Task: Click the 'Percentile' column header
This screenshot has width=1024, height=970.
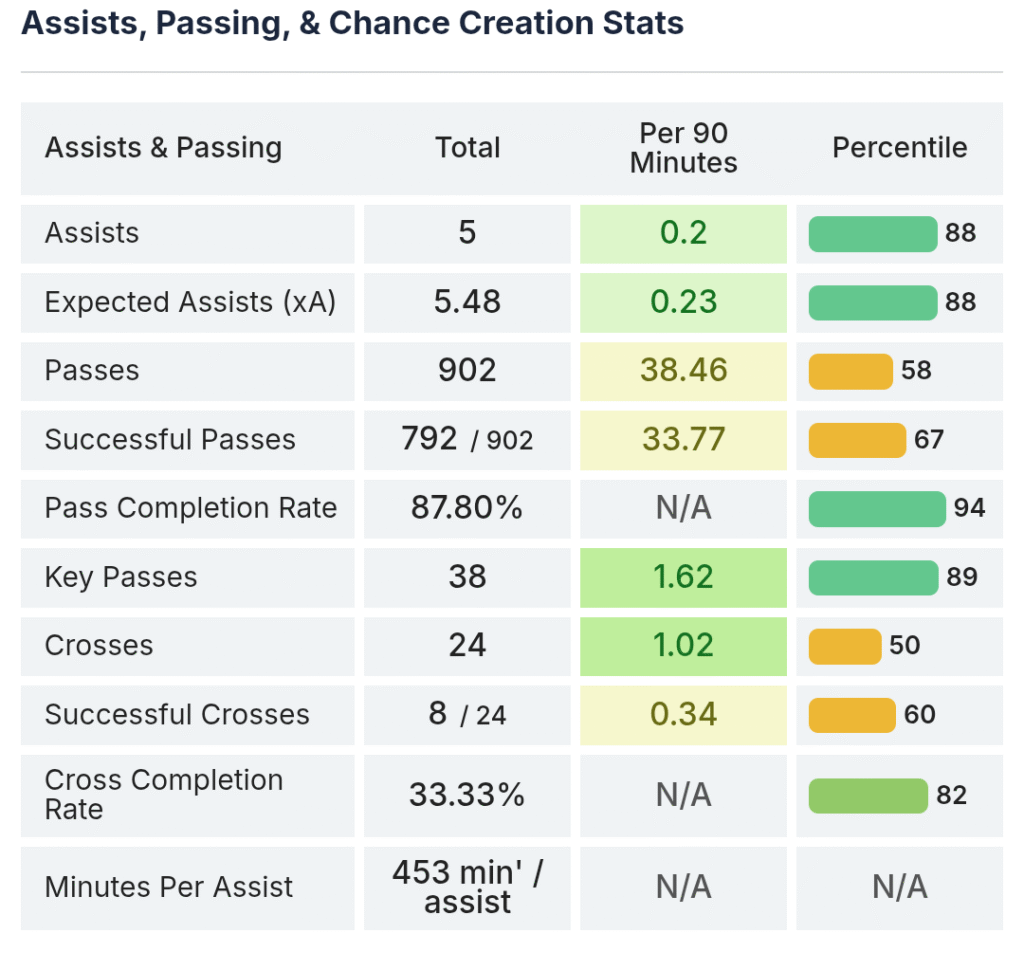Action: coord(899,148)
